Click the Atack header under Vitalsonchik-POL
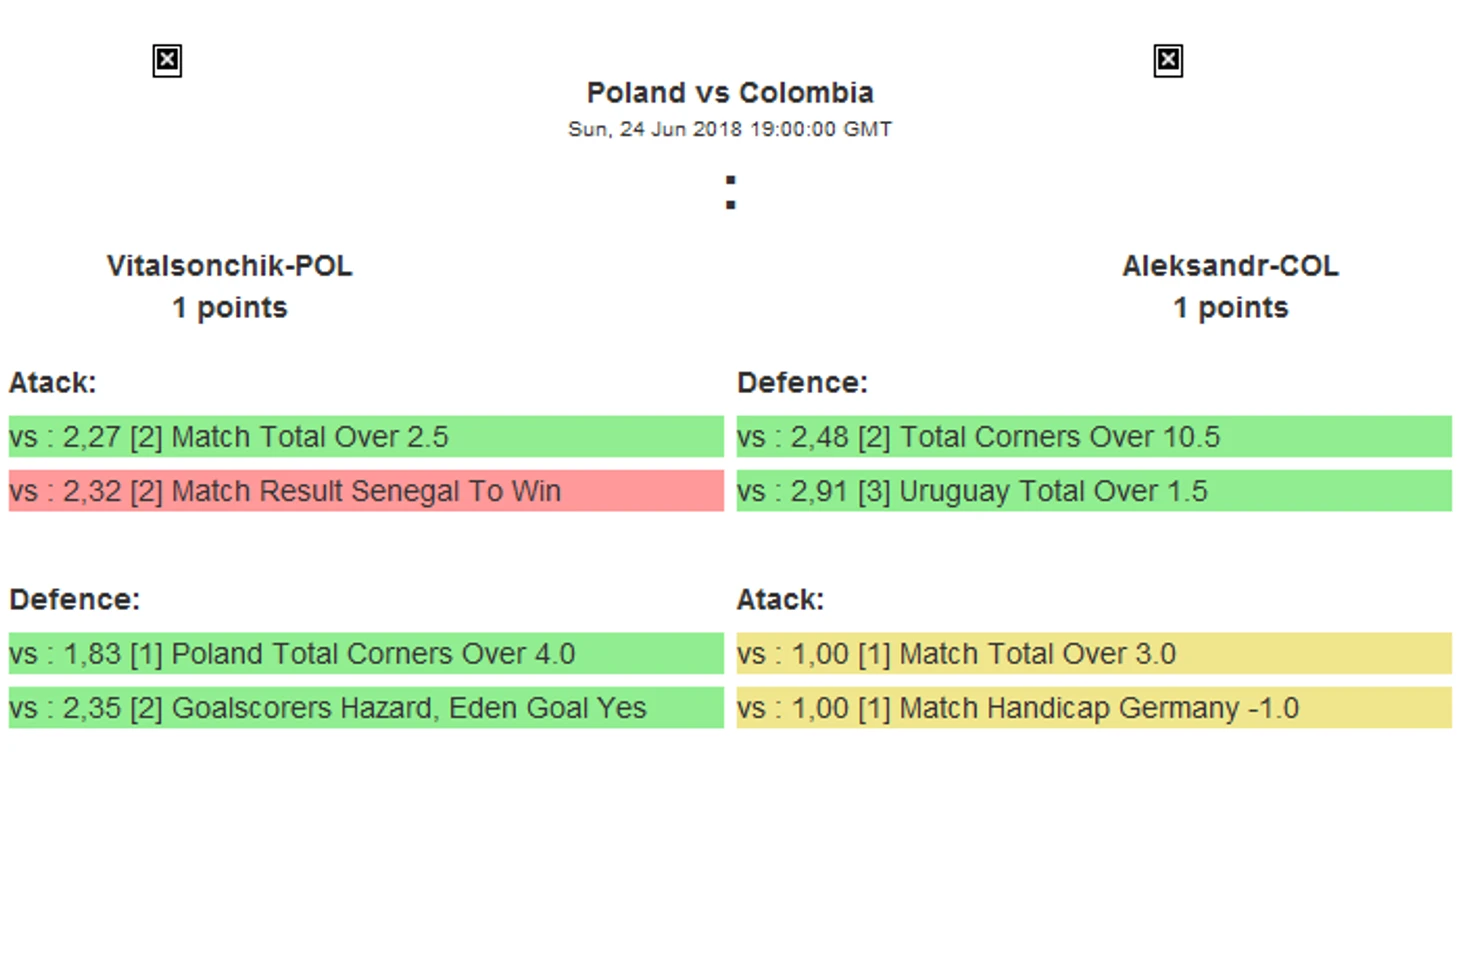 click(x=53, y=383)
